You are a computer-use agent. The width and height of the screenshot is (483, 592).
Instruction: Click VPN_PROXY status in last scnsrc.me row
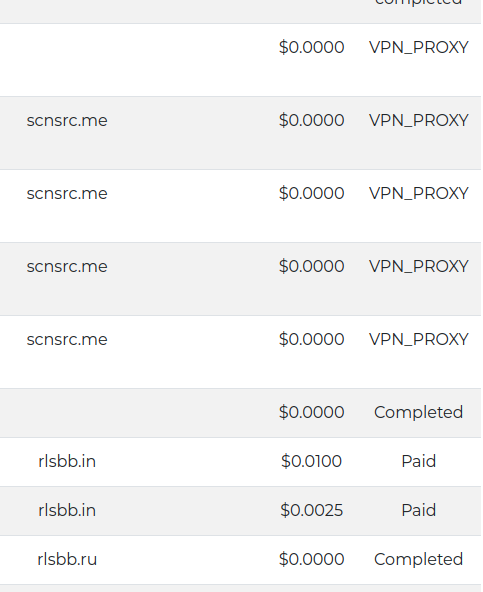pos(418,339)
